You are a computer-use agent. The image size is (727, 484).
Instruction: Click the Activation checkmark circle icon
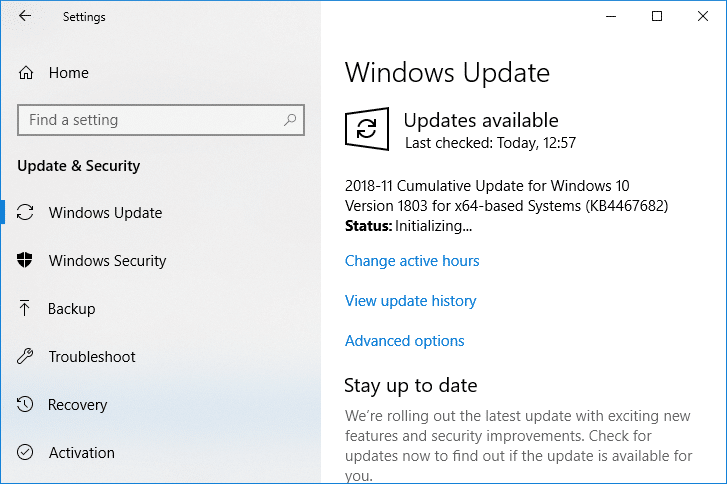[26, 453]
